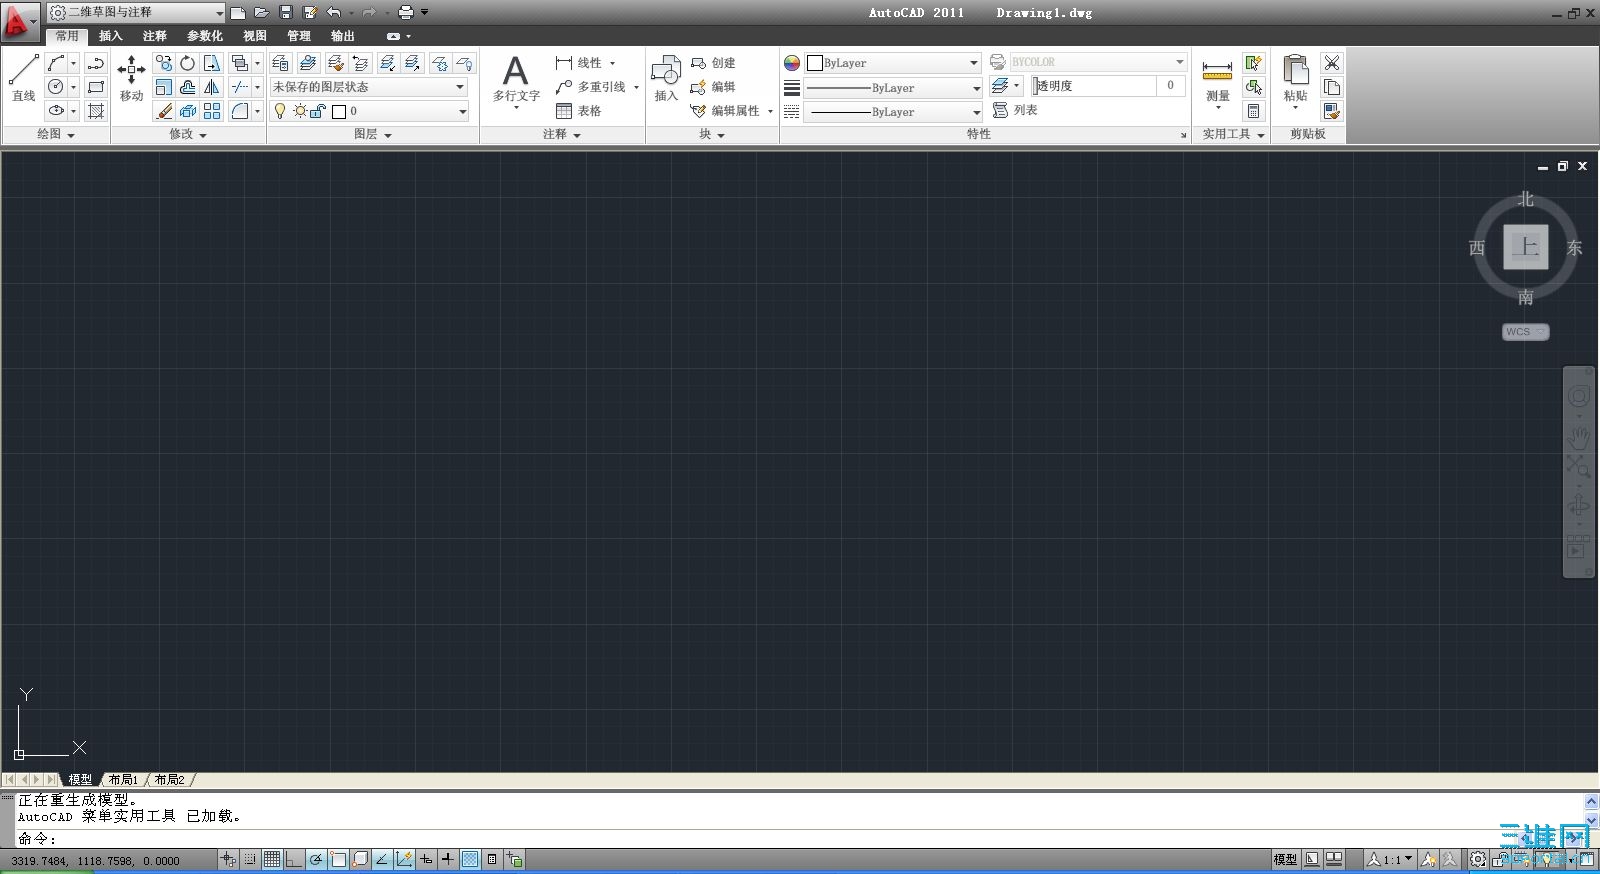The height and width of the screenshot is (874, 1600).
Task: Toggle Object Snap Tracking in status bar
Action: point(382,859)
